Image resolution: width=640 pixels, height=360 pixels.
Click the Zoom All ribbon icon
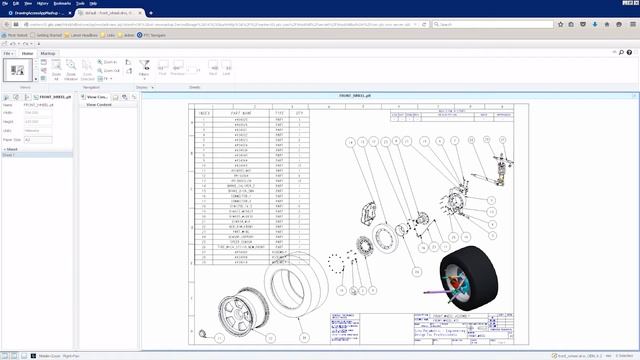56,65
